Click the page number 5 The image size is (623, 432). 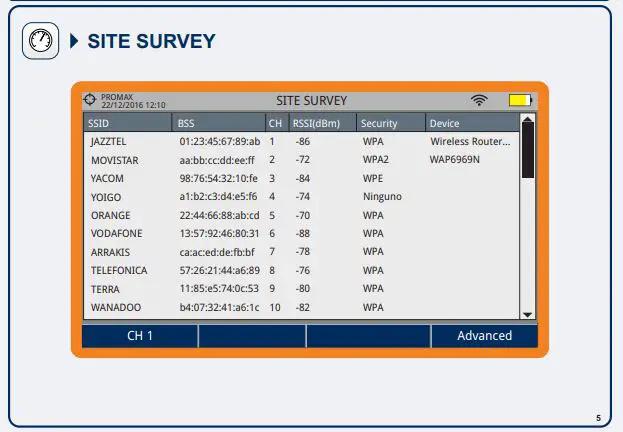(x=598, y=418)
